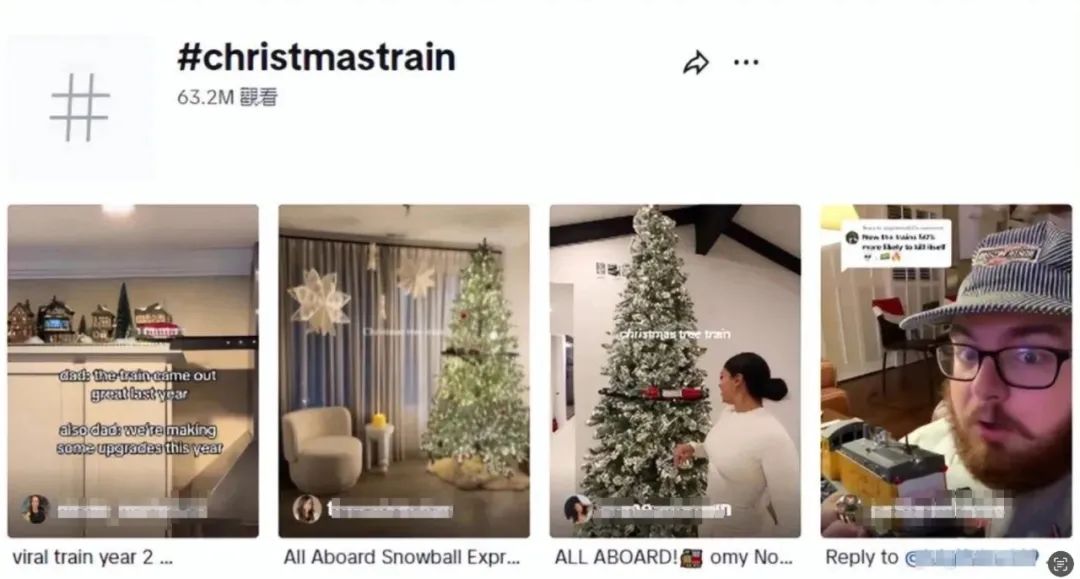Play the woman with flocked tree video
The width and height of the screenshot is (1080, 579).
point(675,370)
